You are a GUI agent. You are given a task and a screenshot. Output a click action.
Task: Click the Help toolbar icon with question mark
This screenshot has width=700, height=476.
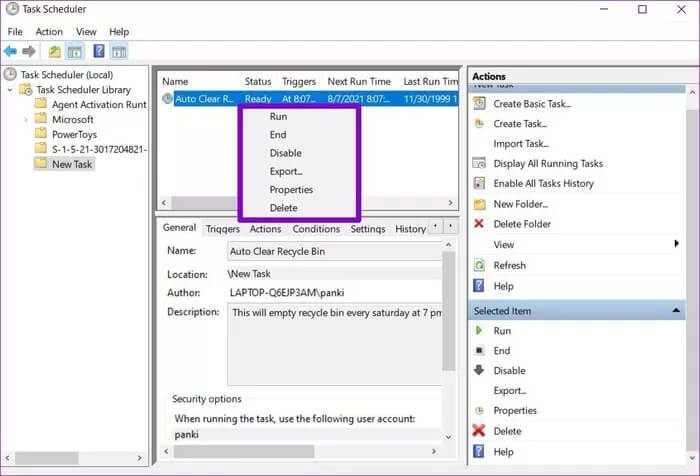[x=99, y=51]
